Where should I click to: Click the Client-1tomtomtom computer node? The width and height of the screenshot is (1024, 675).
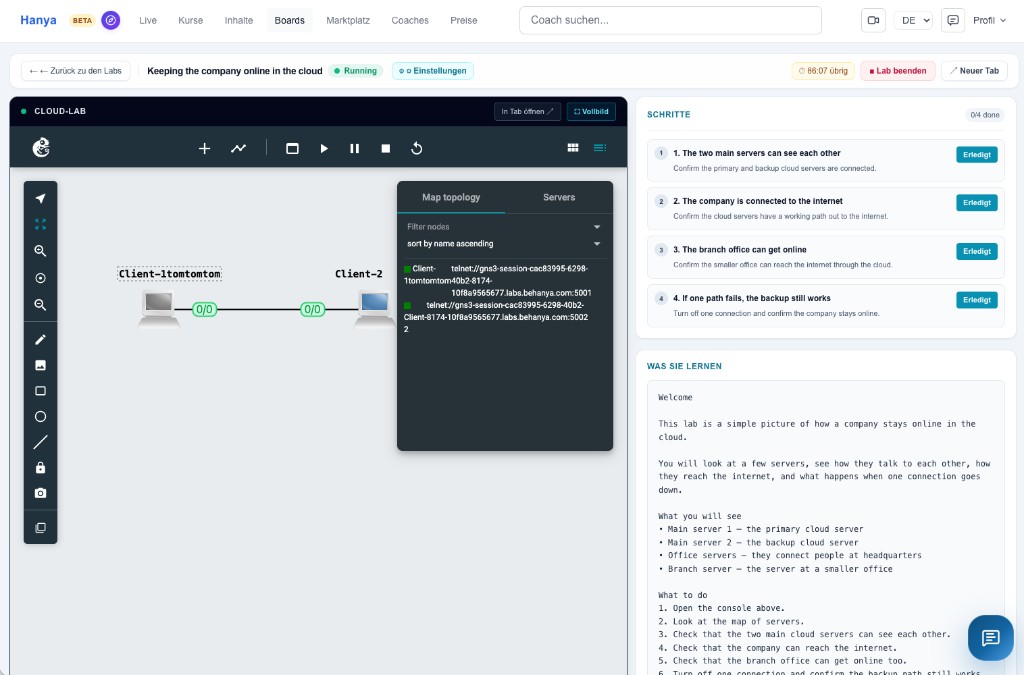point(159,308)
